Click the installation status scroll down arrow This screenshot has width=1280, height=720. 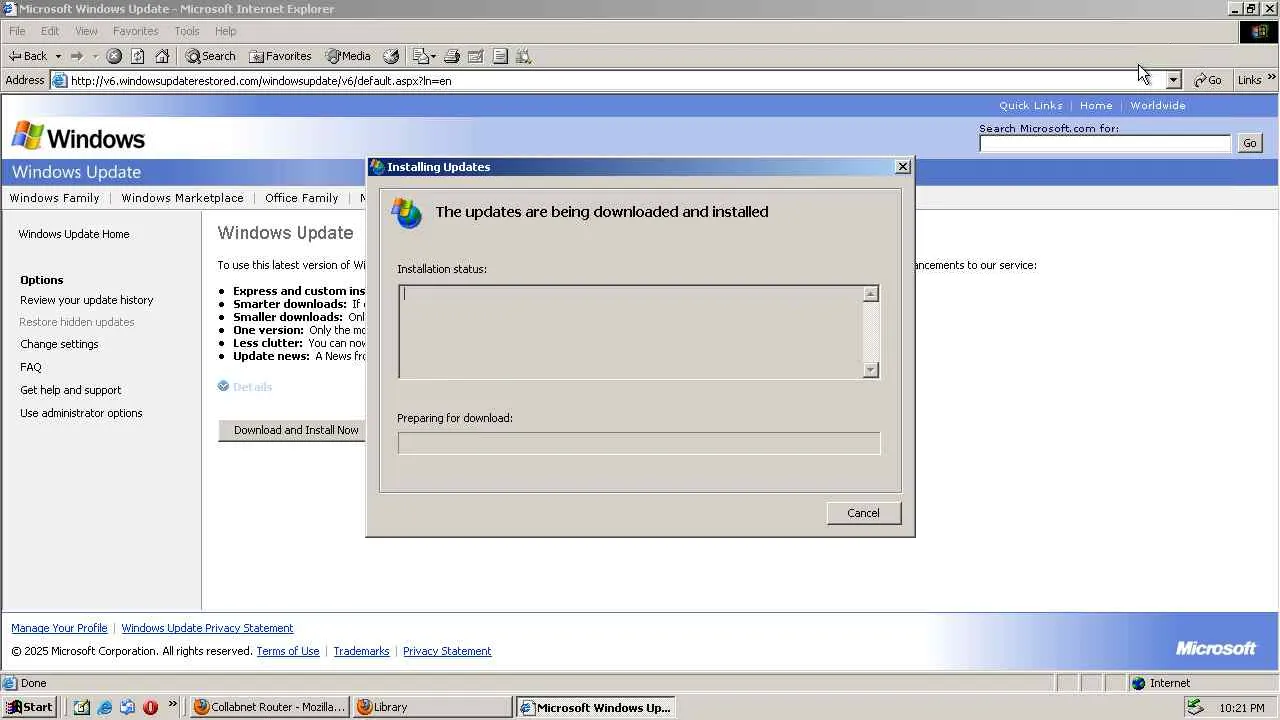pos(870,370)
